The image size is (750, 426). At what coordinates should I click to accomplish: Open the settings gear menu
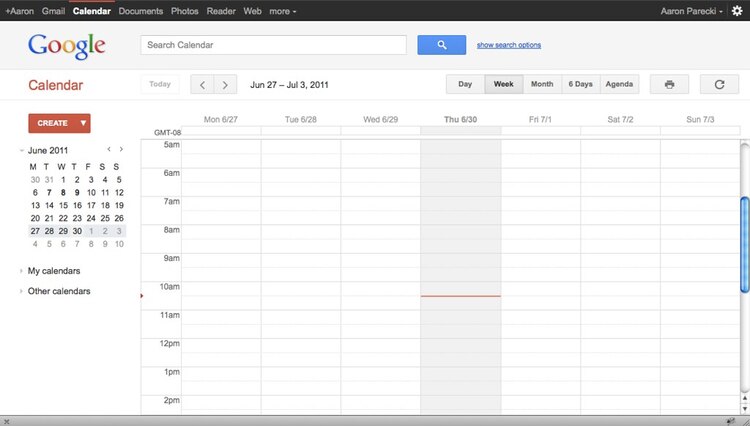pyautogui.click(x=737, y=11)
